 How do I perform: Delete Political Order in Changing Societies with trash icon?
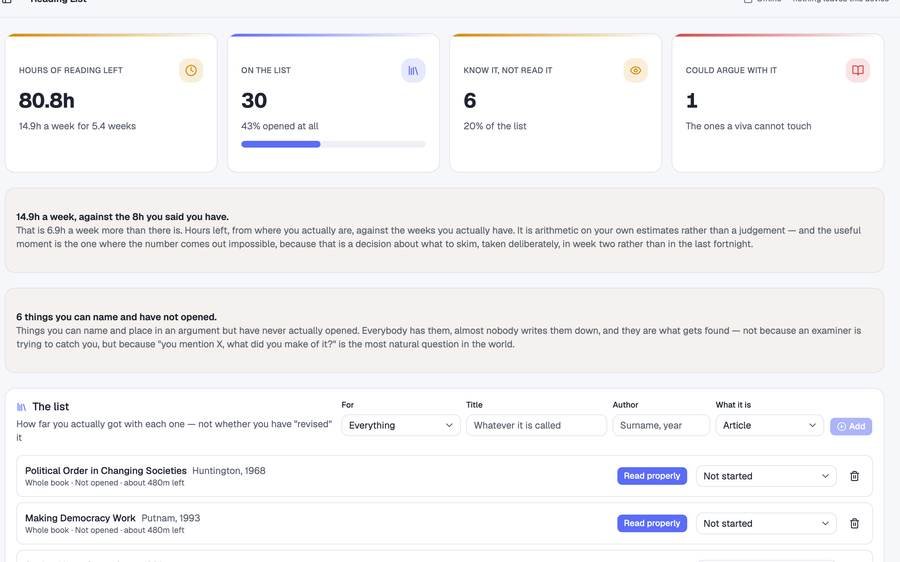click(854, 476)
